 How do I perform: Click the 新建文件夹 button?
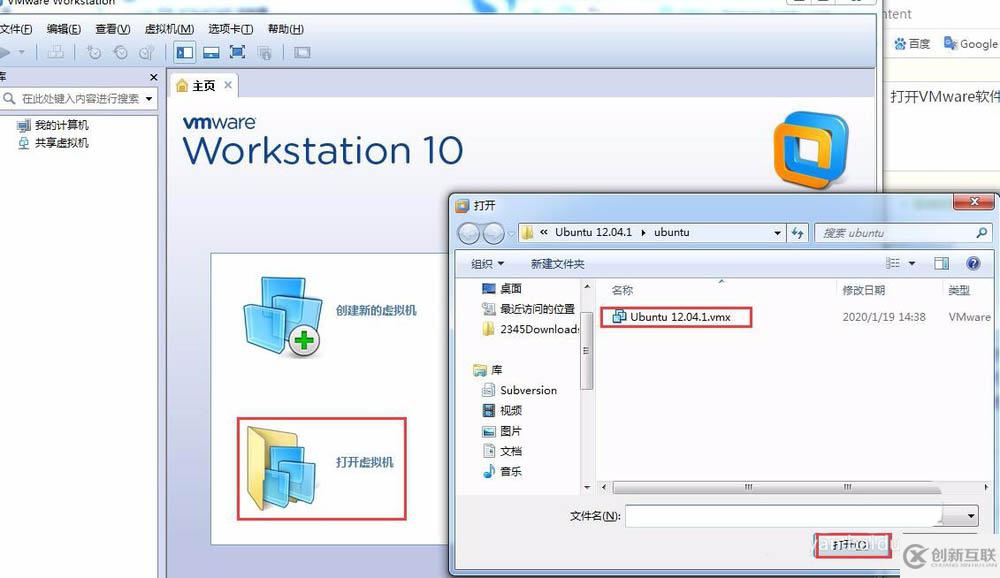[557, 263]
